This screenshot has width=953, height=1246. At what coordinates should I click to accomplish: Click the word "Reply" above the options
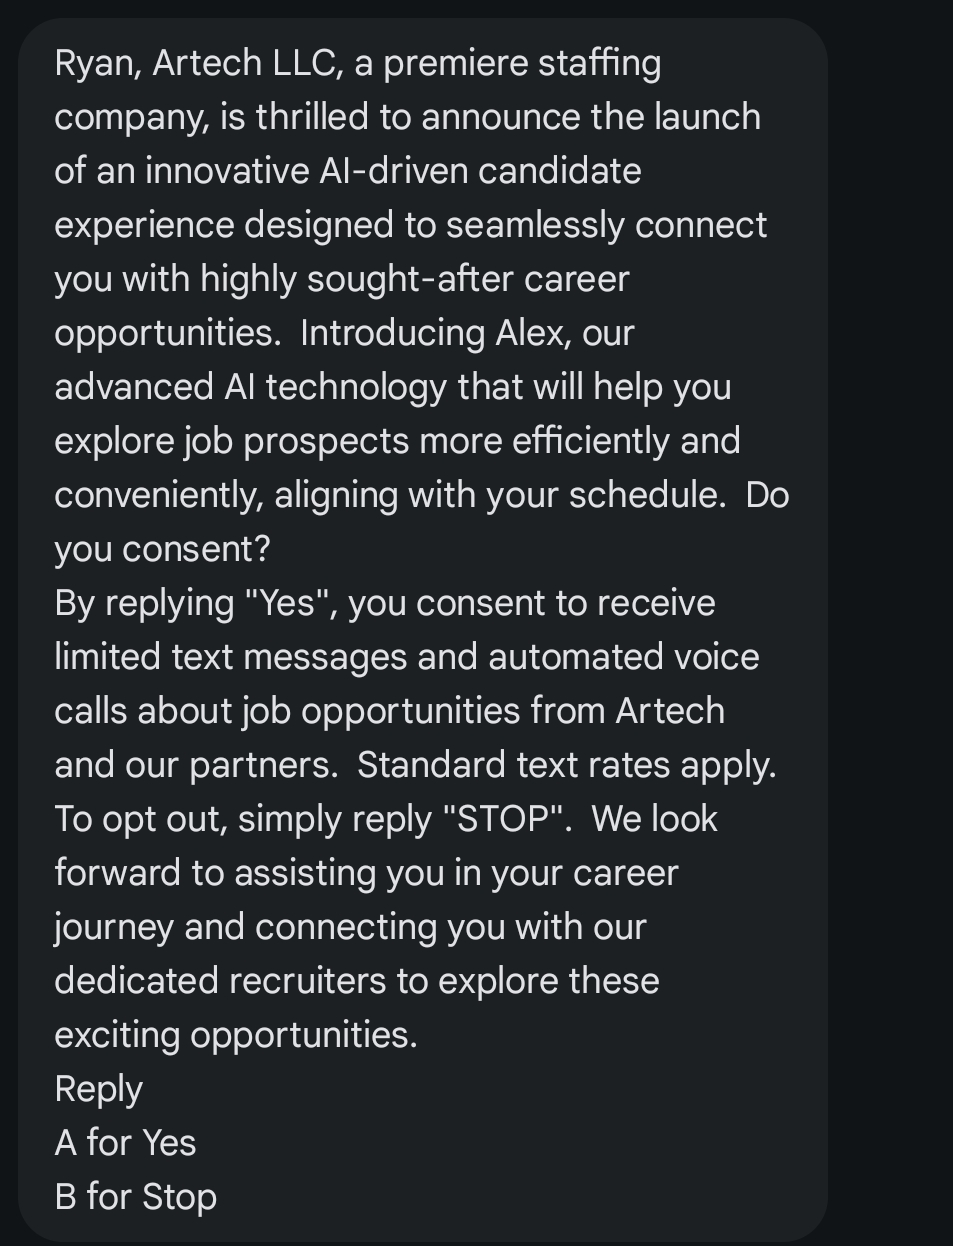point(98,1088)
